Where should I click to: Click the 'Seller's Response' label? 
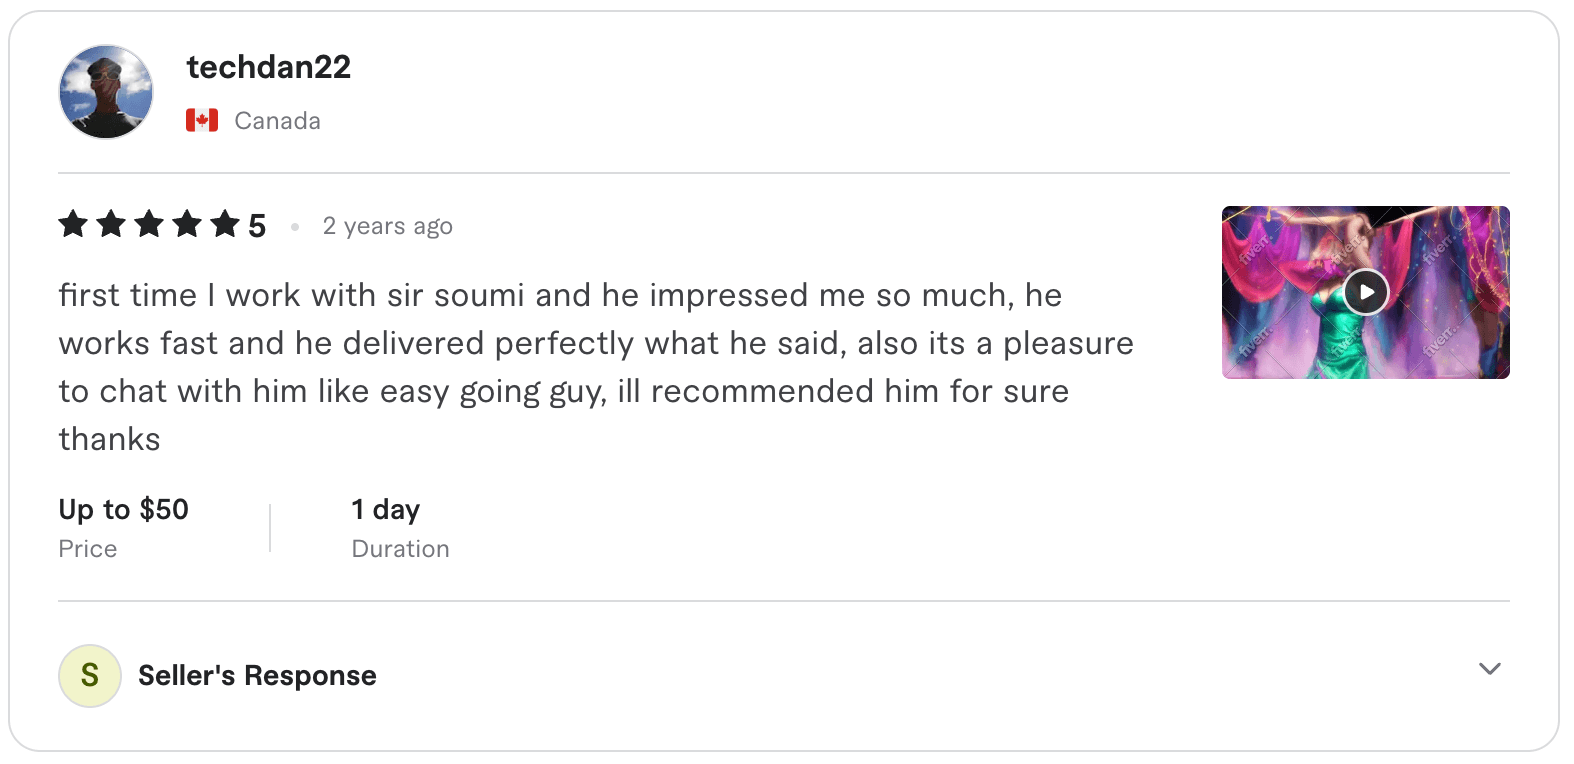[256, 675]
